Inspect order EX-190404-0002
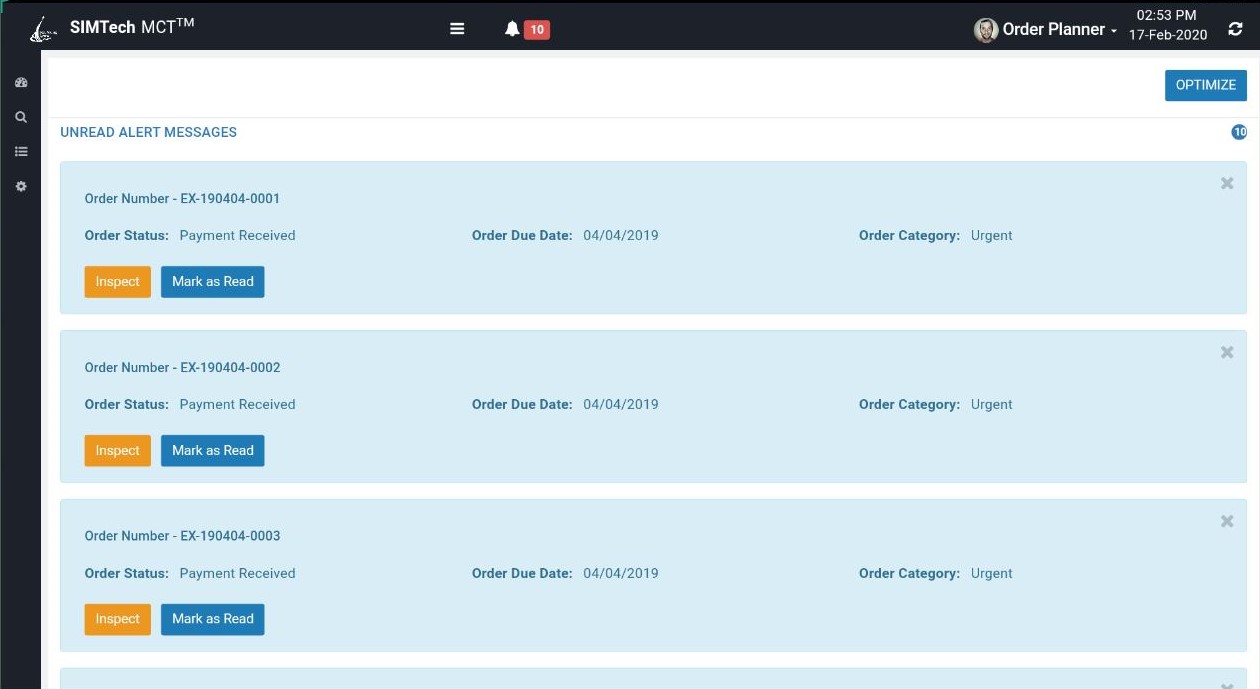Image resolution: width=1260 pixels, height=689 pixels. [118, 451]
